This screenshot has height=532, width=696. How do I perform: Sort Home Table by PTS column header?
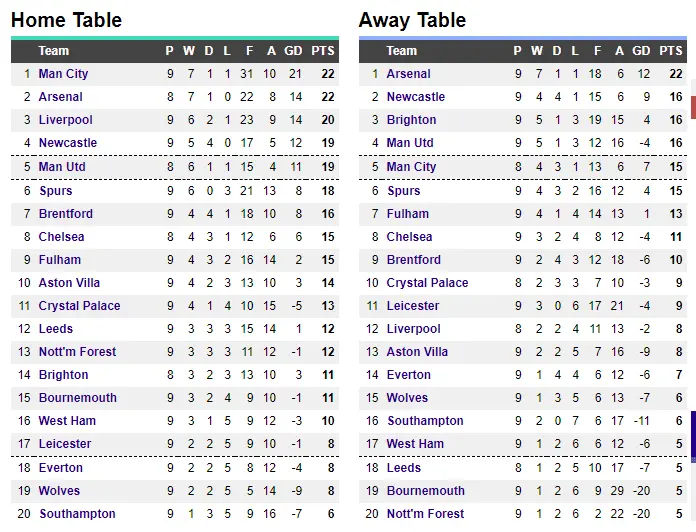click(x=322, y=51)
